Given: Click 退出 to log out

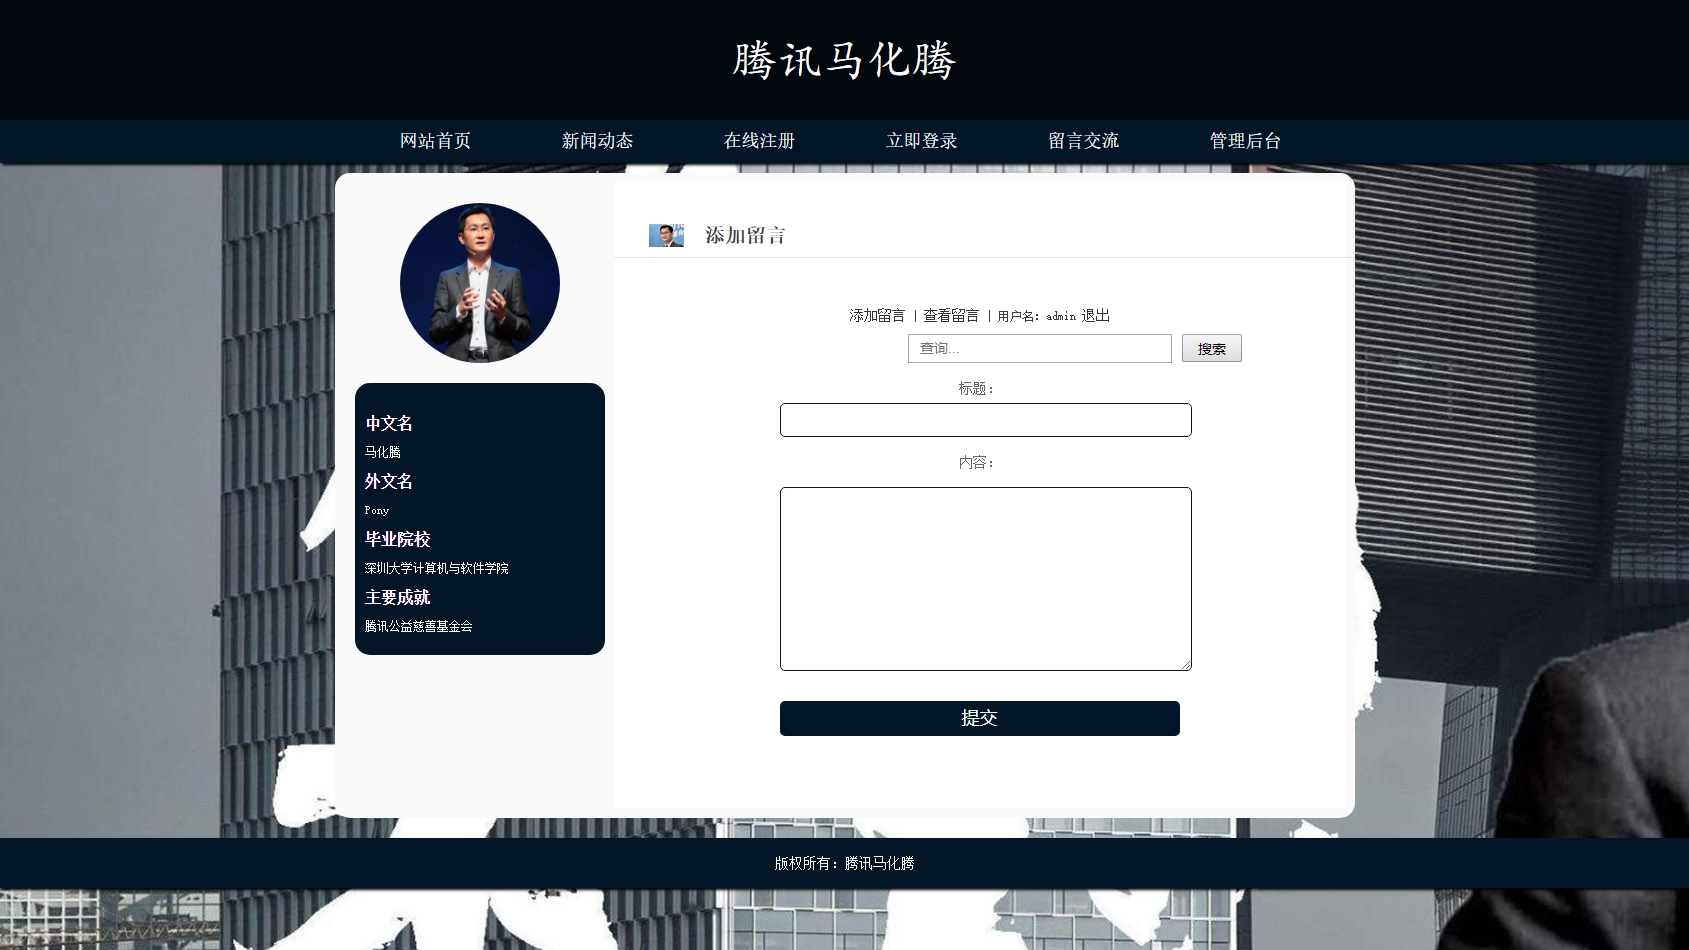Looking at the screenshot, I should click(1096, 316).
